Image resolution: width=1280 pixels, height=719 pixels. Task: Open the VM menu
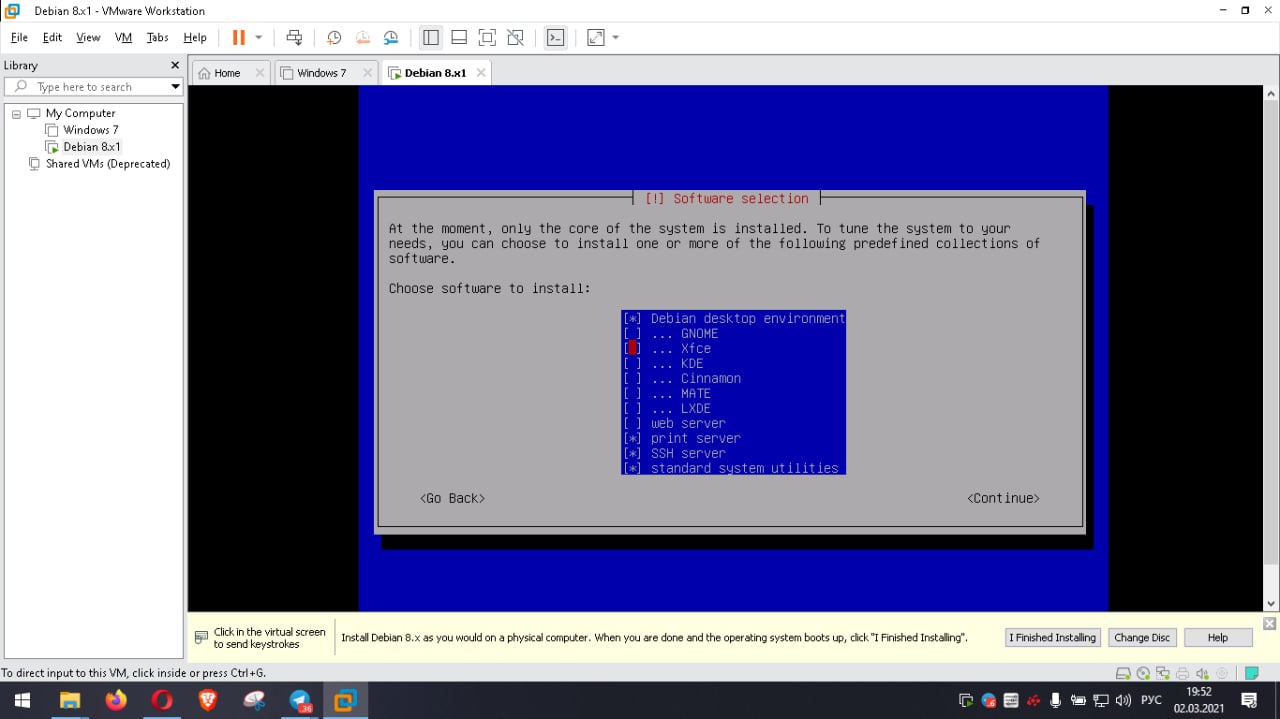(123, 37)
